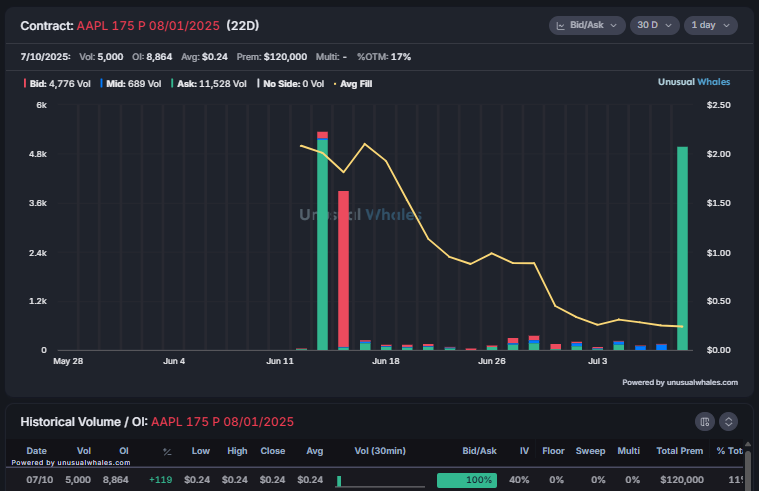Click the Bid/Ask column header in table

[x=479, y=451]
